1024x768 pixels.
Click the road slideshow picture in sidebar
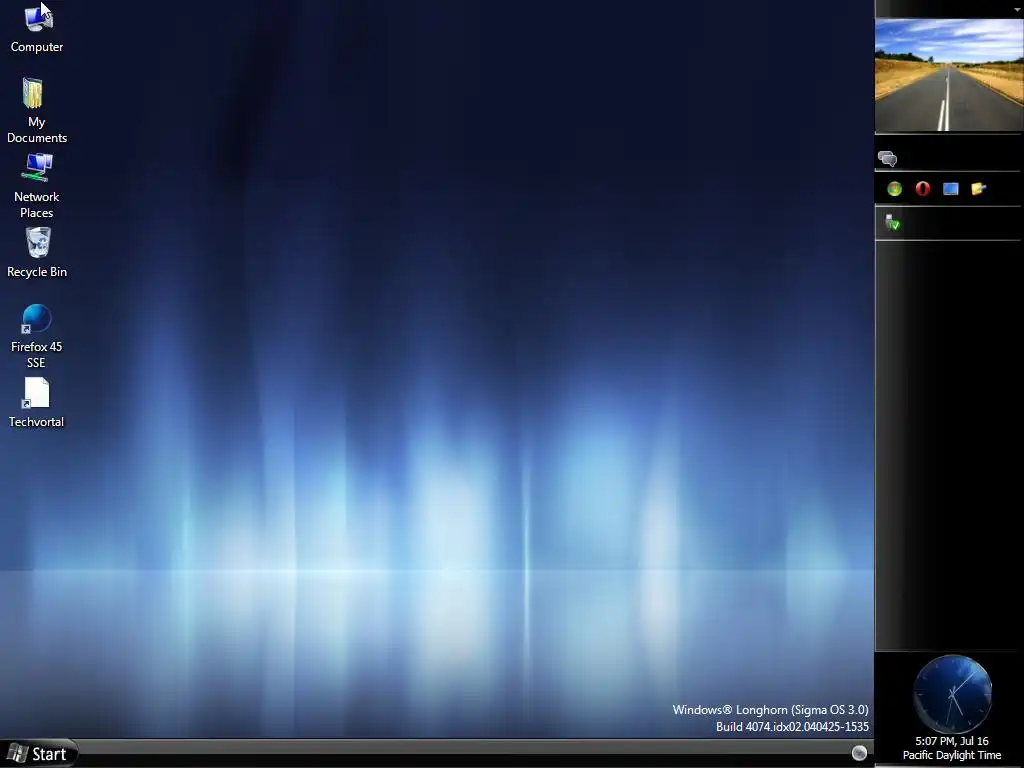[950, 74]
